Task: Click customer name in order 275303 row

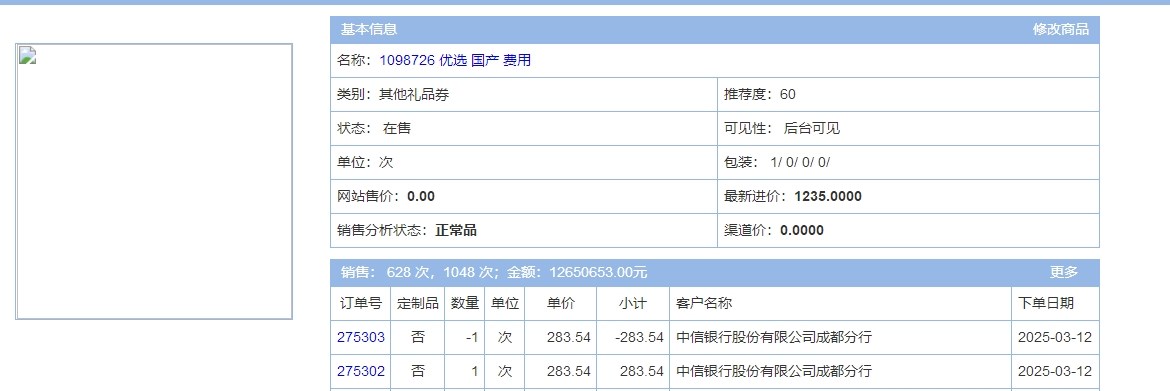Action: coord(774,337)
